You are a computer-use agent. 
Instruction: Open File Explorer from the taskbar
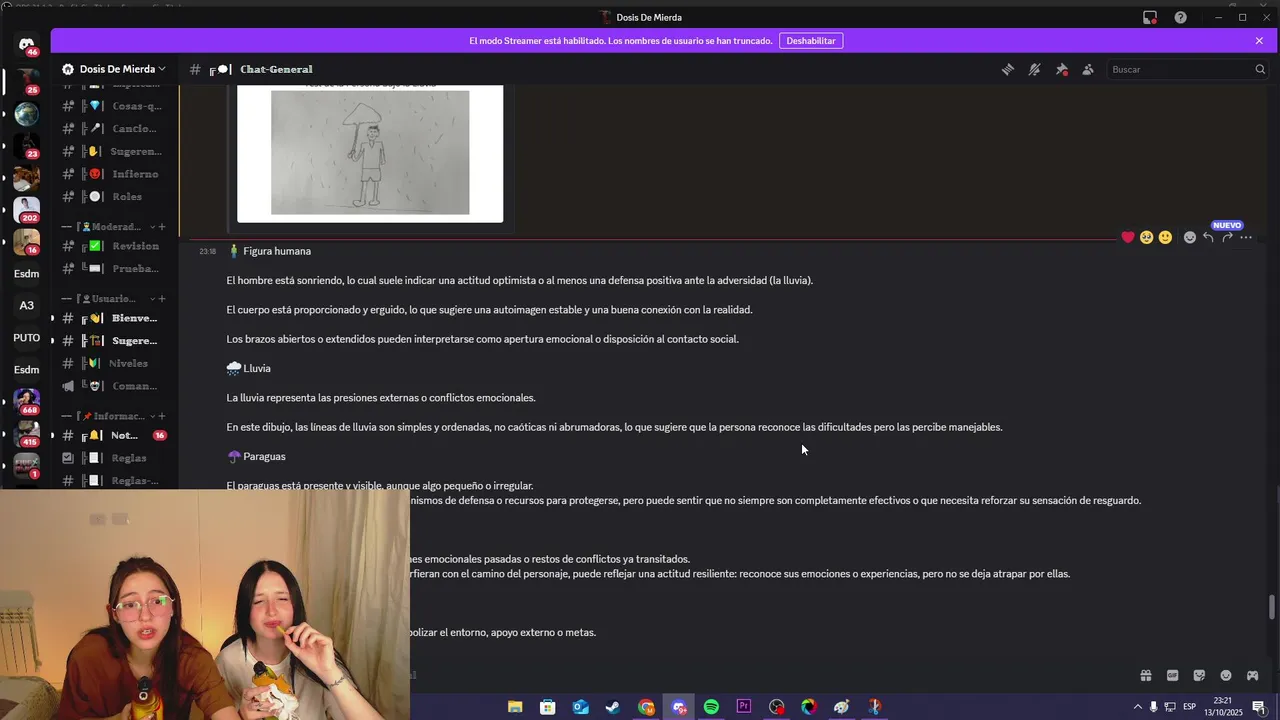515,707
